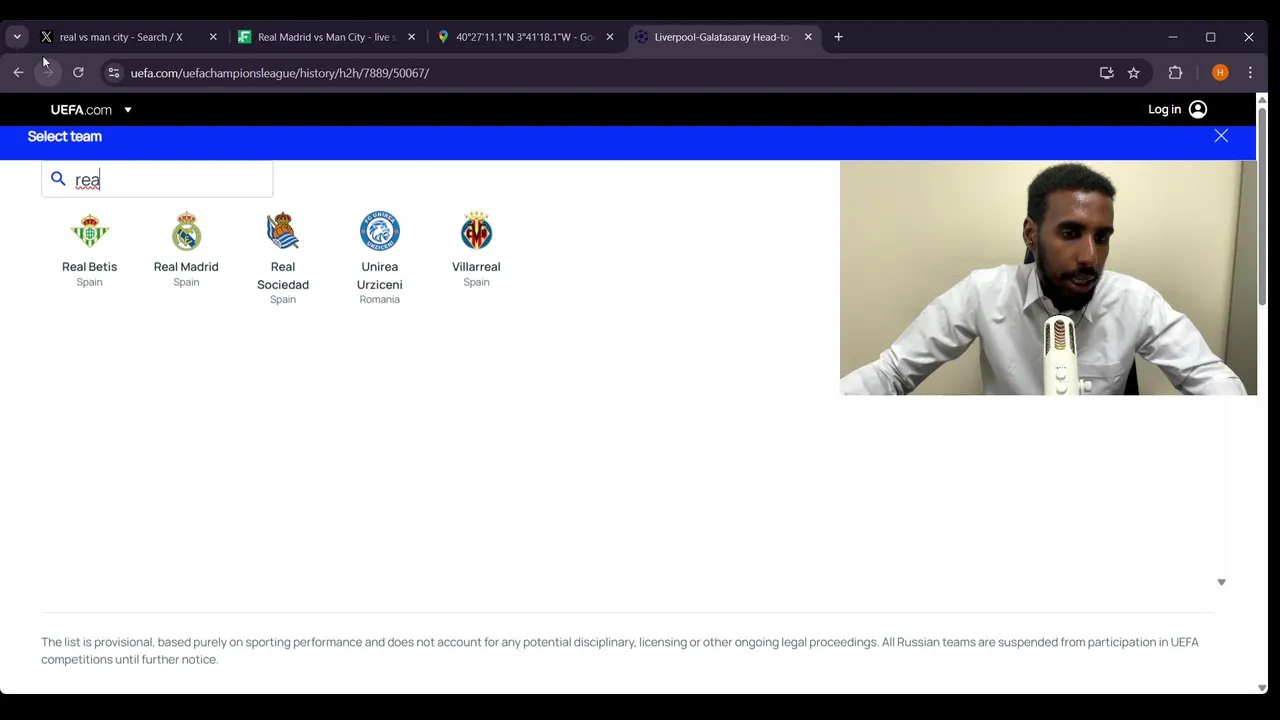The width and height of the screenshot is (1280, 720).
Task: Choose the Villarreal crest
Action: click(x=476, y=231)
